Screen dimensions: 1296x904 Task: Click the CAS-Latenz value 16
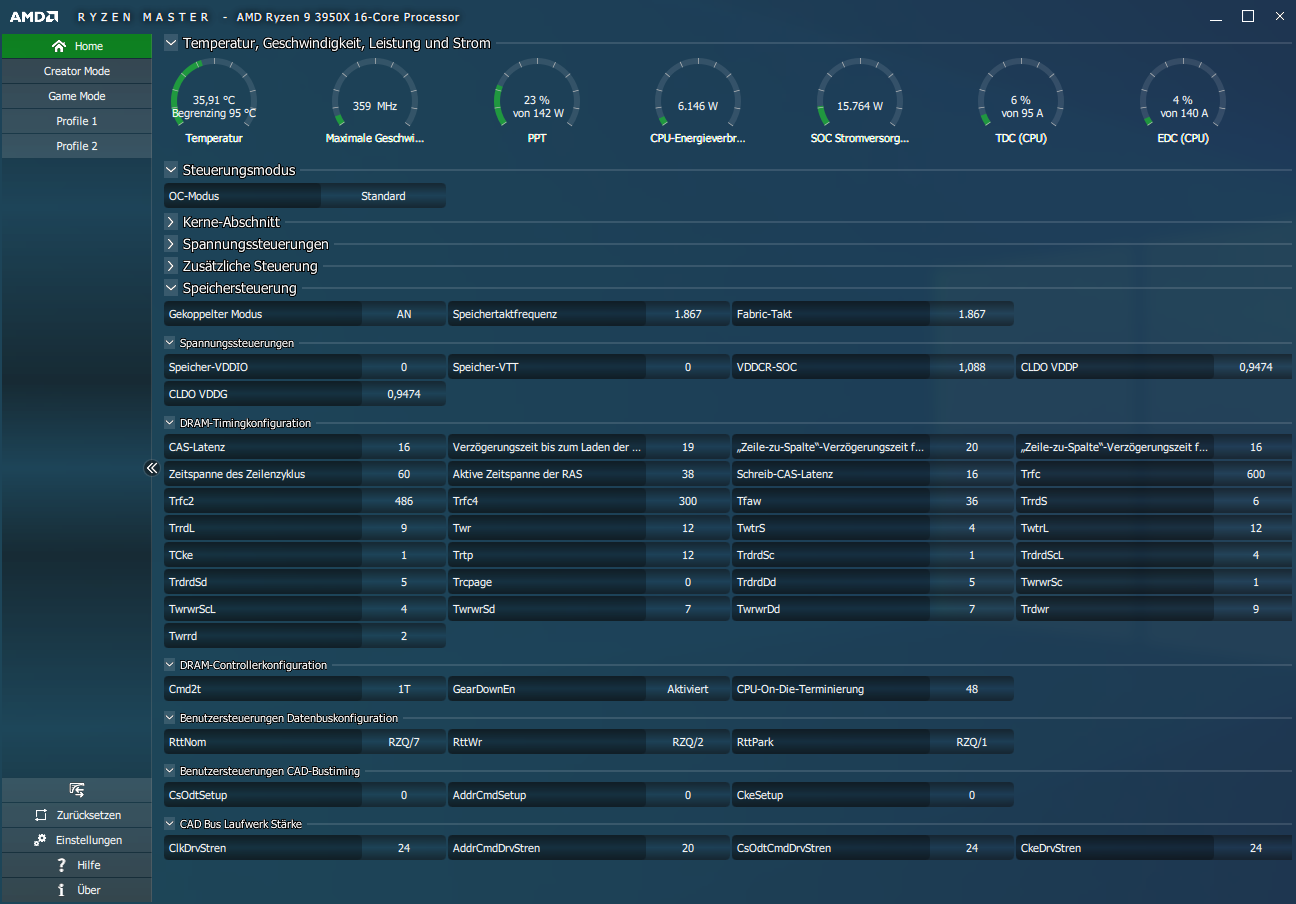click(x=404, y=447)
